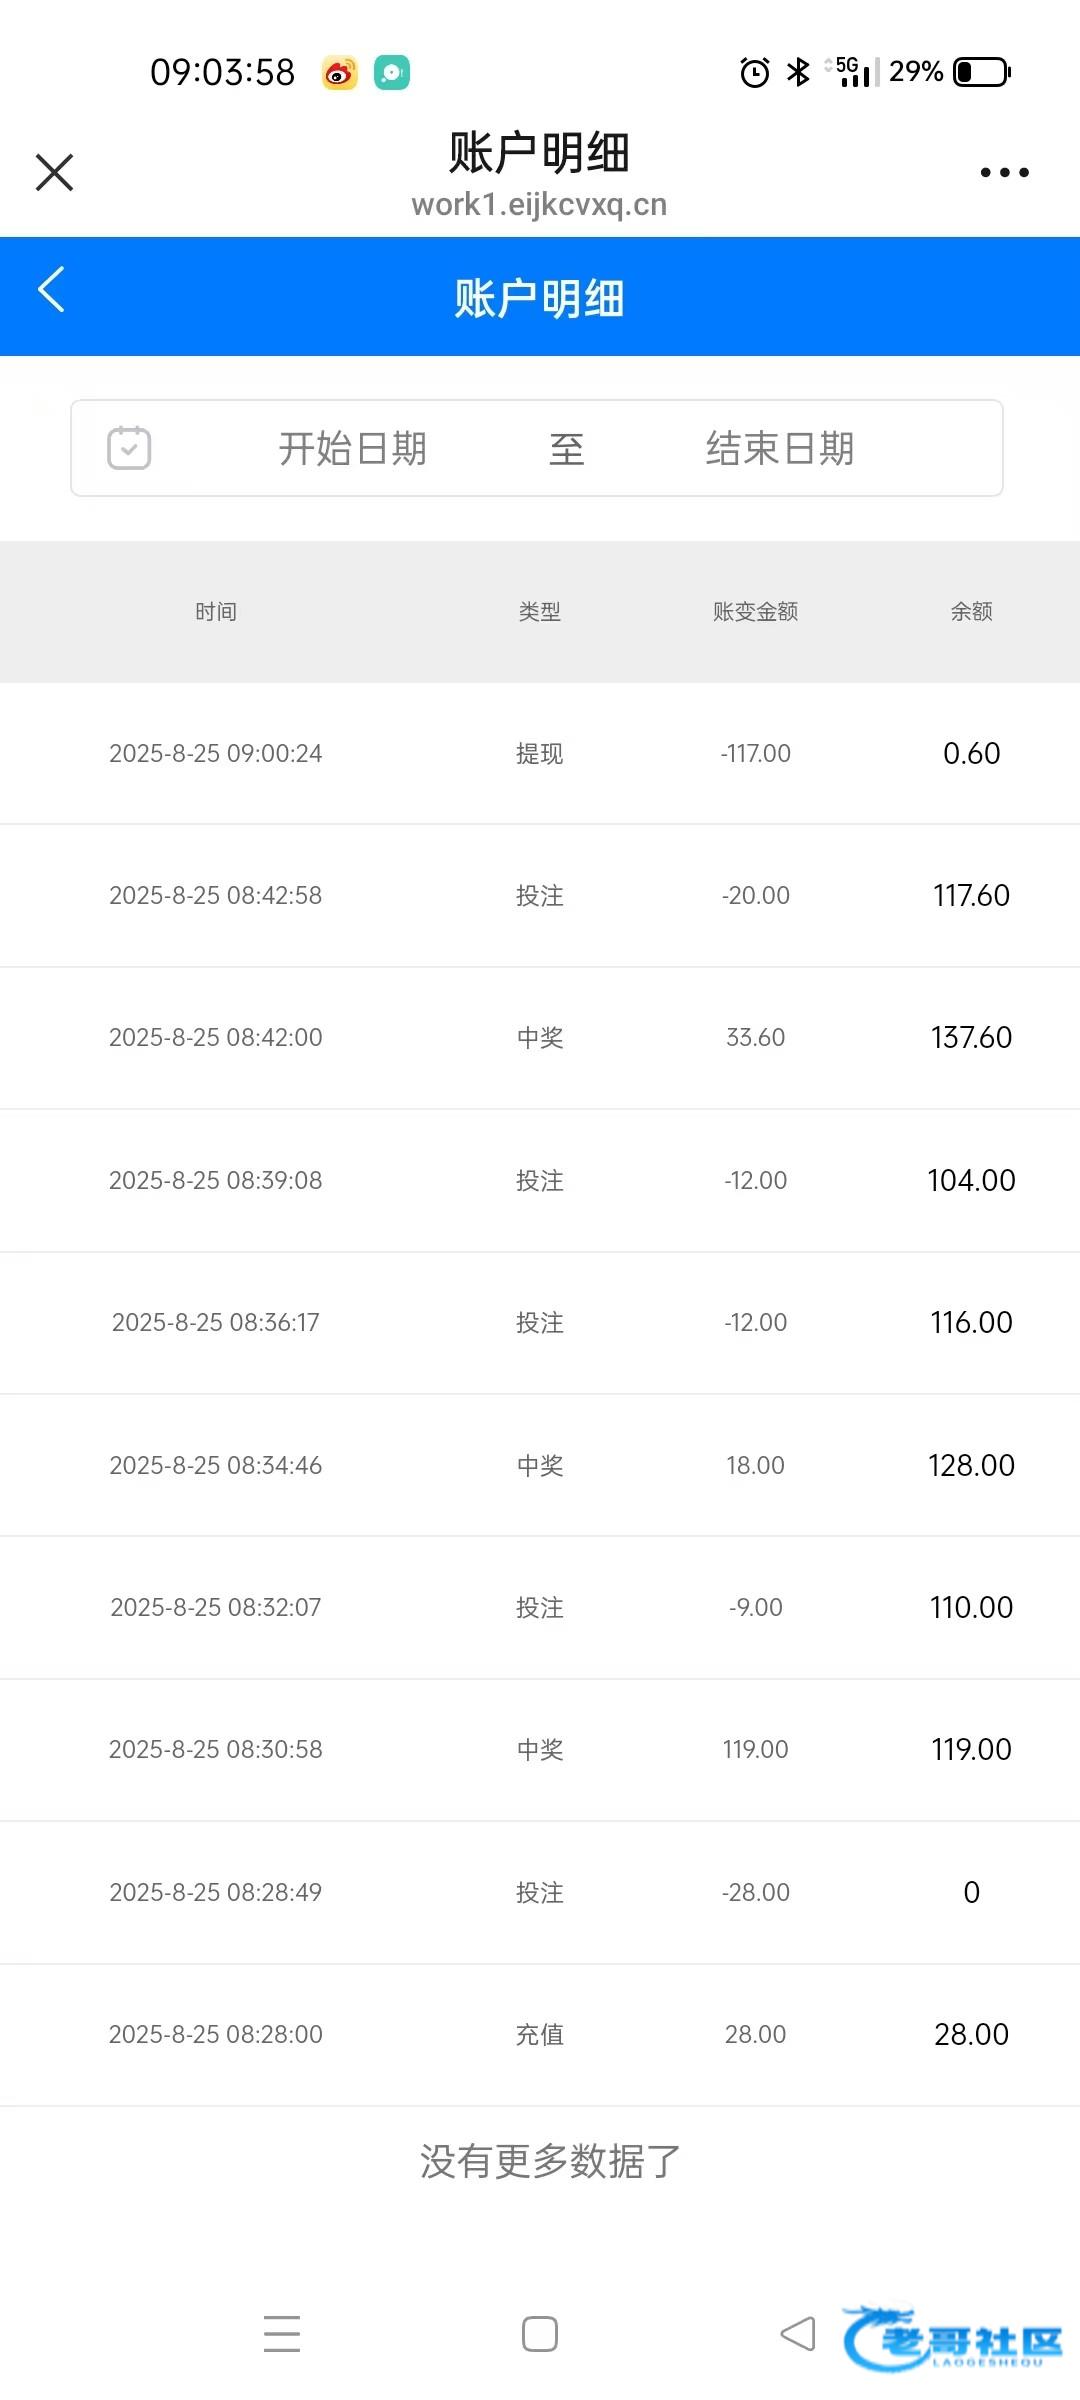The height and width of the screenshot is (2400, 1080).
Task: Tap the back arrow in blue header
Action: (x=52, y=290)
